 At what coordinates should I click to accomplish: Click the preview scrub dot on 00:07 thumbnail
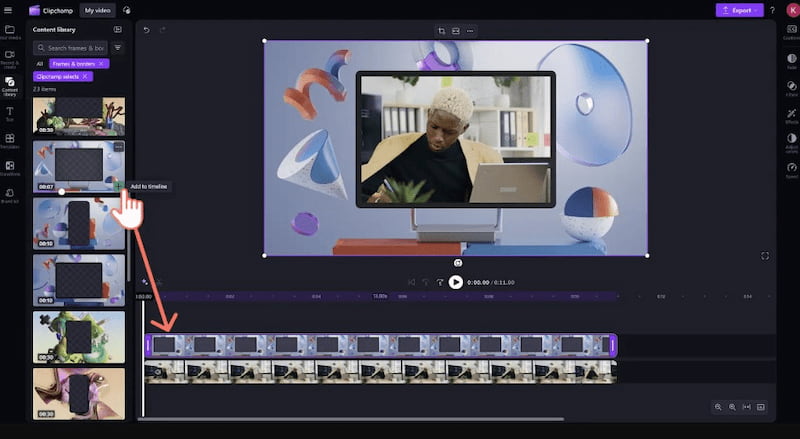[x=62, y=192]
